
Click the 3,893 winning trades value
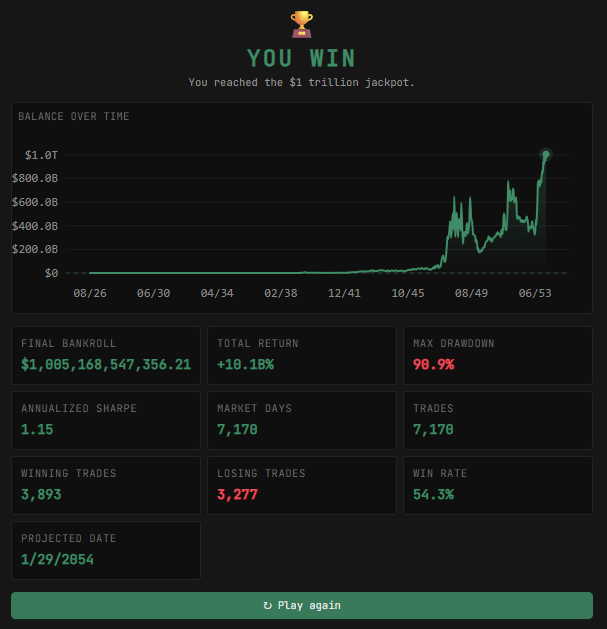41,494
